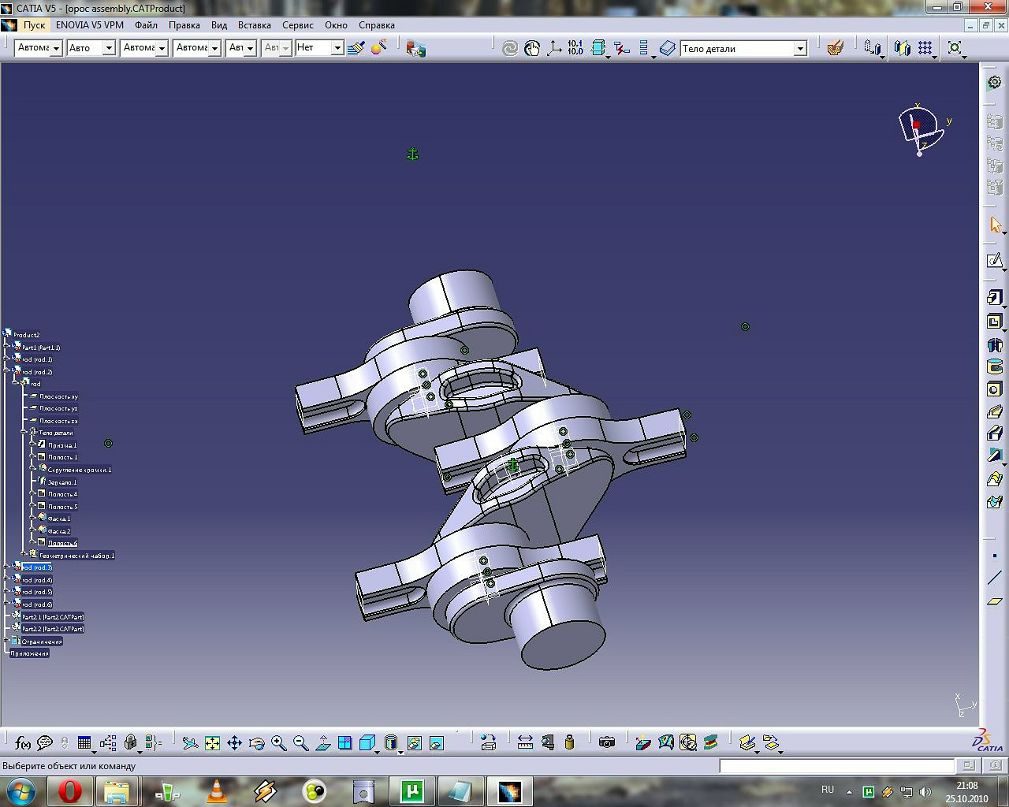Select the Pan view tool
The height and width of the screenshot is (807, 1009).
[234, 743]
